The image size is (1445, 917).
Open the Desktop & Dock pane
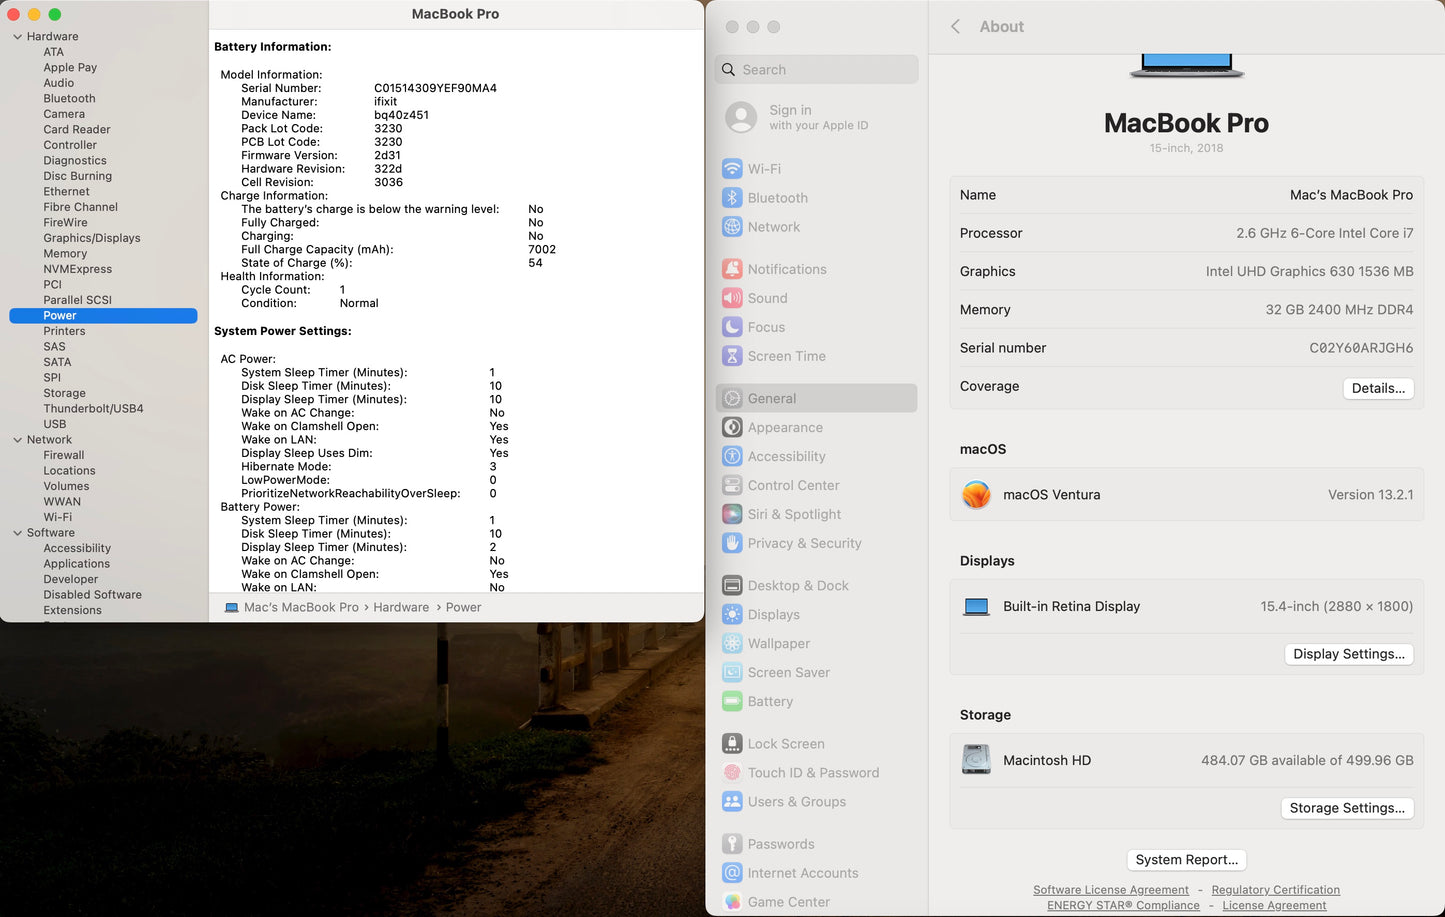click(797, 586)
